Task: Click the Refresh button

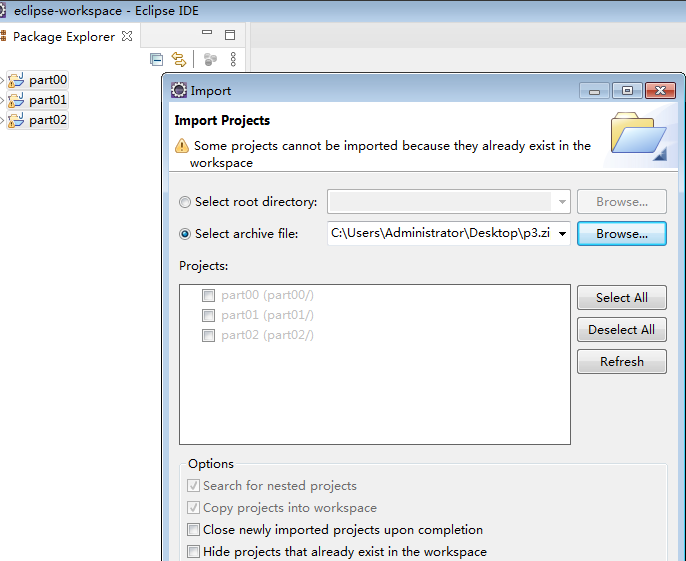Action: tap(622, 361)
